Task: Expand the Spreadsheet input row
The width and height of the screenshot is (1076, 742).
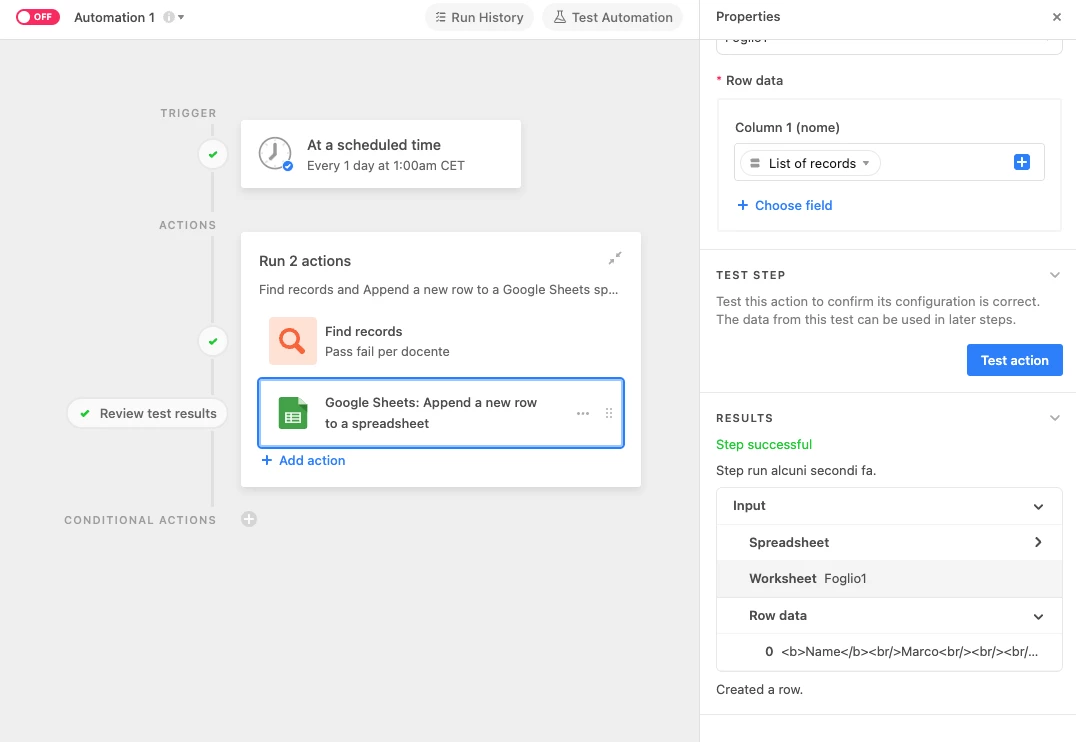Action: click(1038, 542)
